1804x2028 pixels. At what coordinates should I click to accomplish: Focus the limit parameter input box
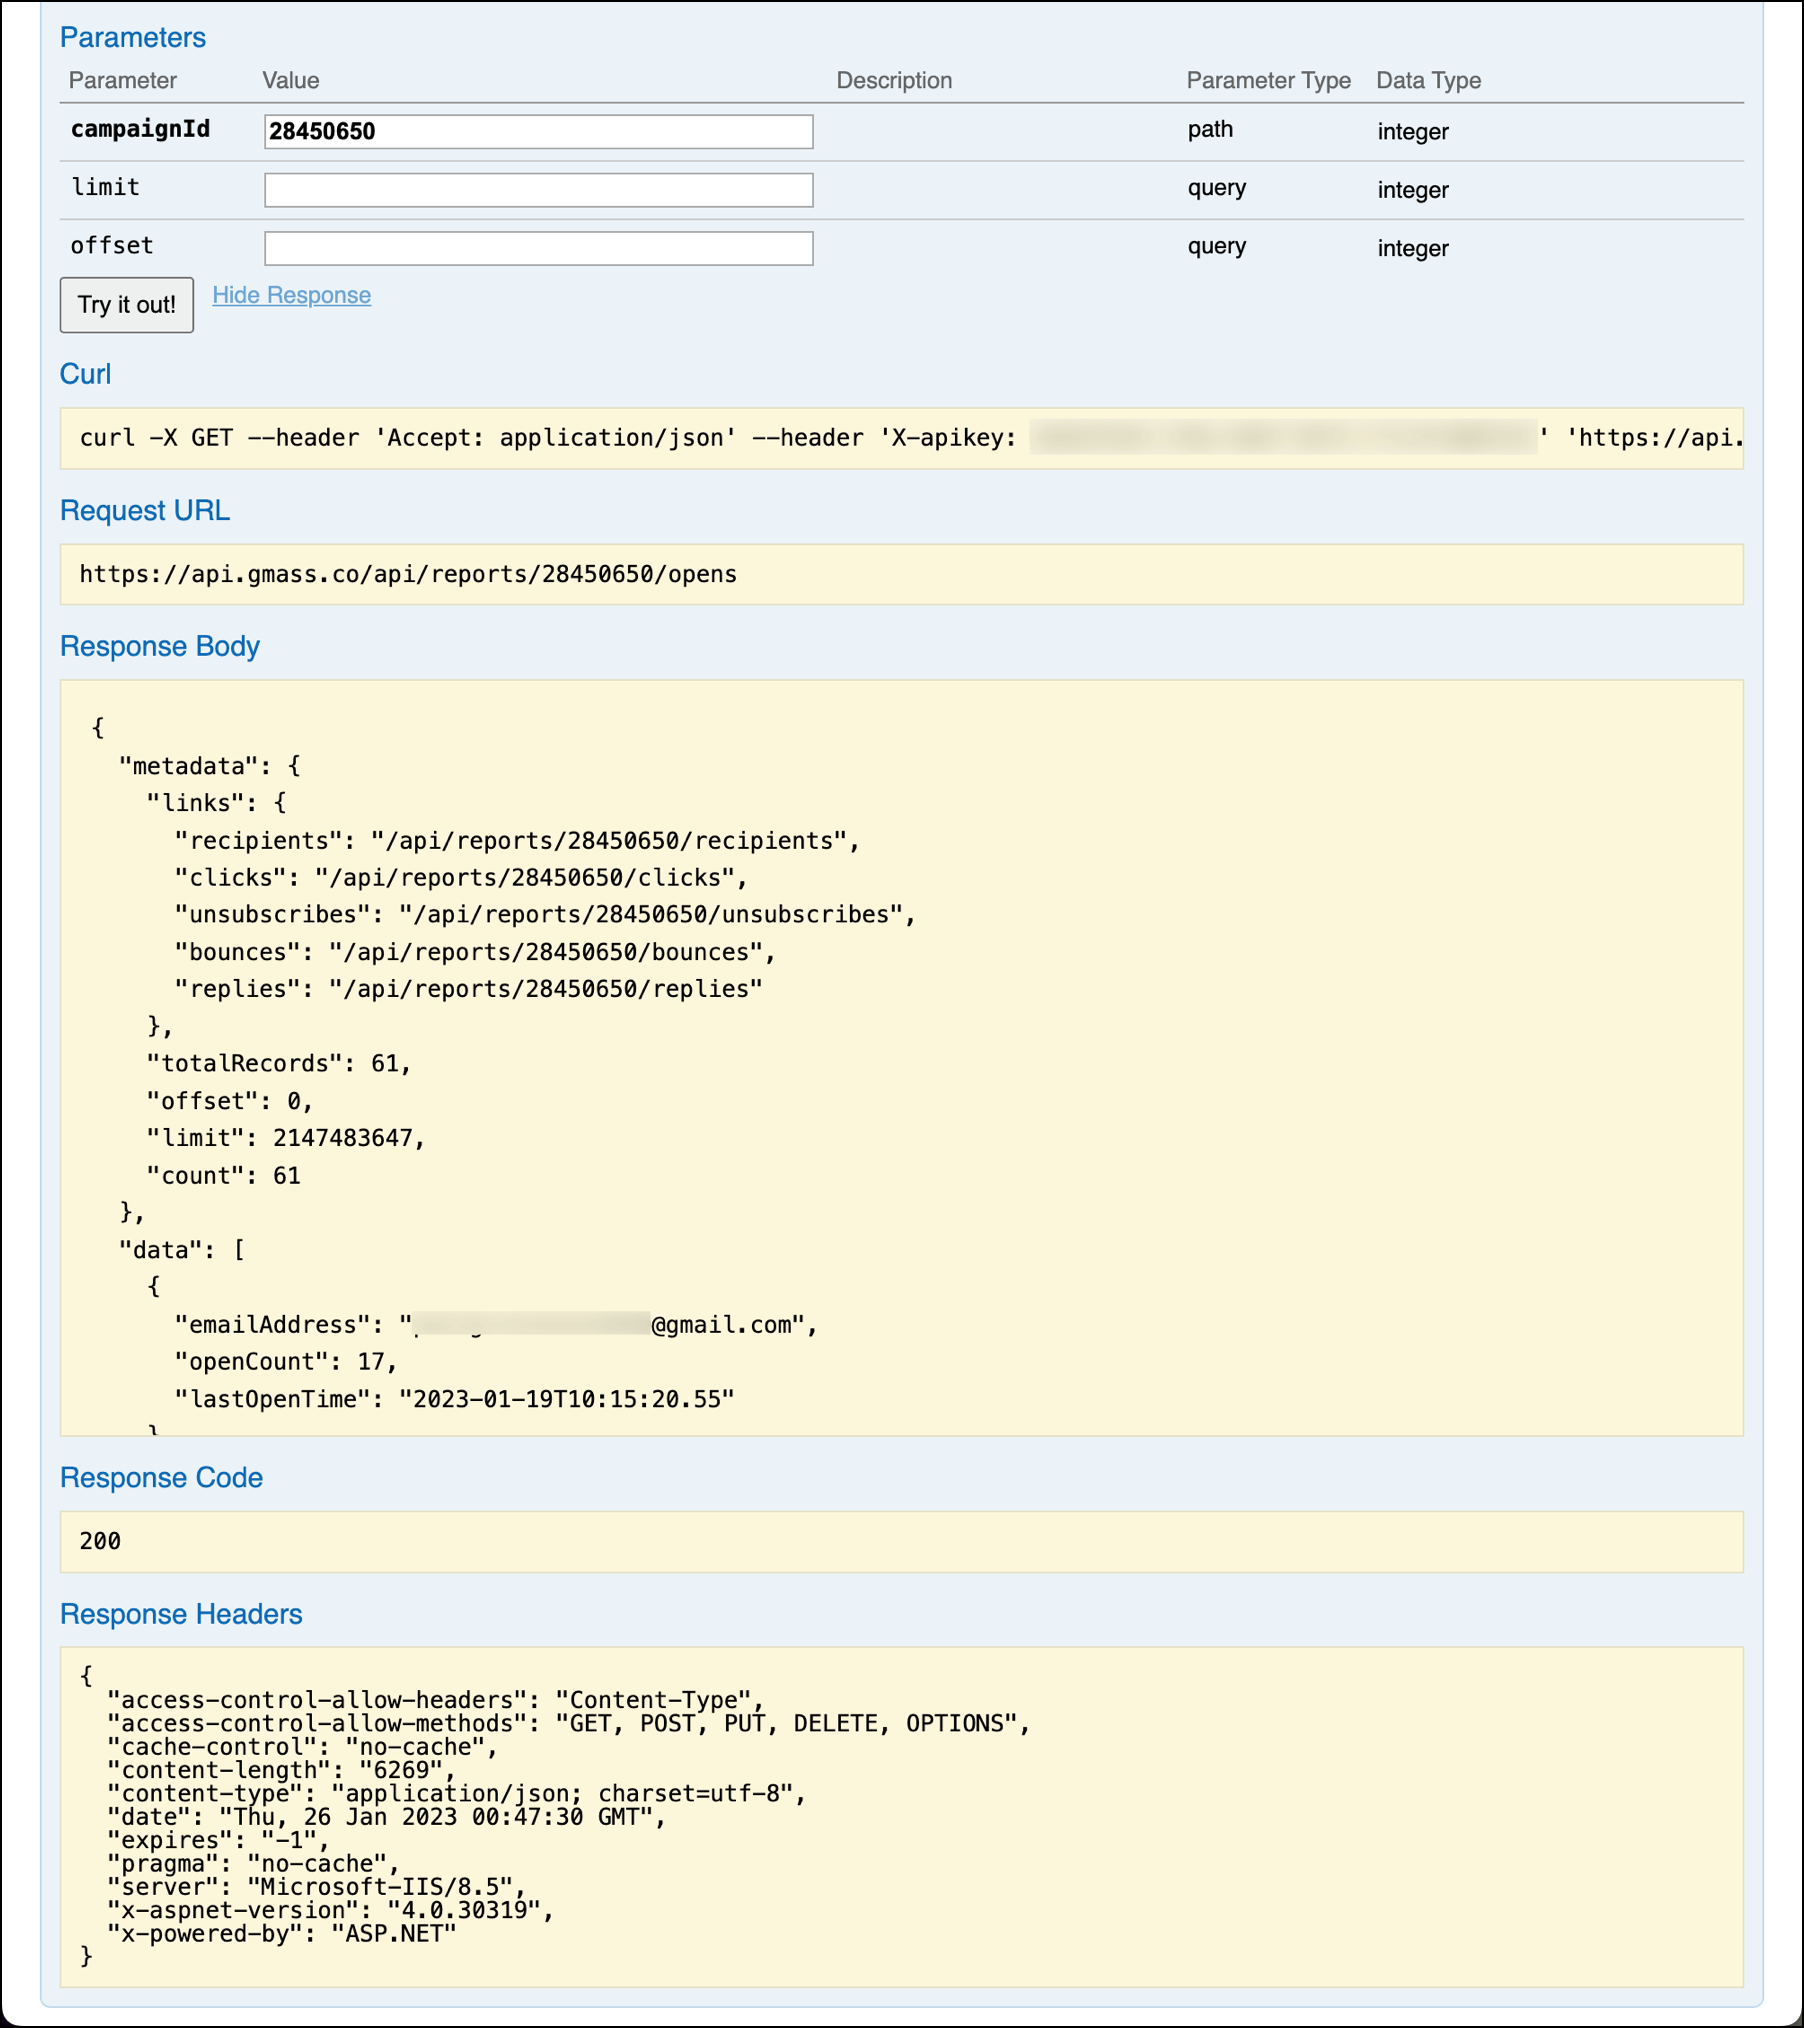[538, 189]
